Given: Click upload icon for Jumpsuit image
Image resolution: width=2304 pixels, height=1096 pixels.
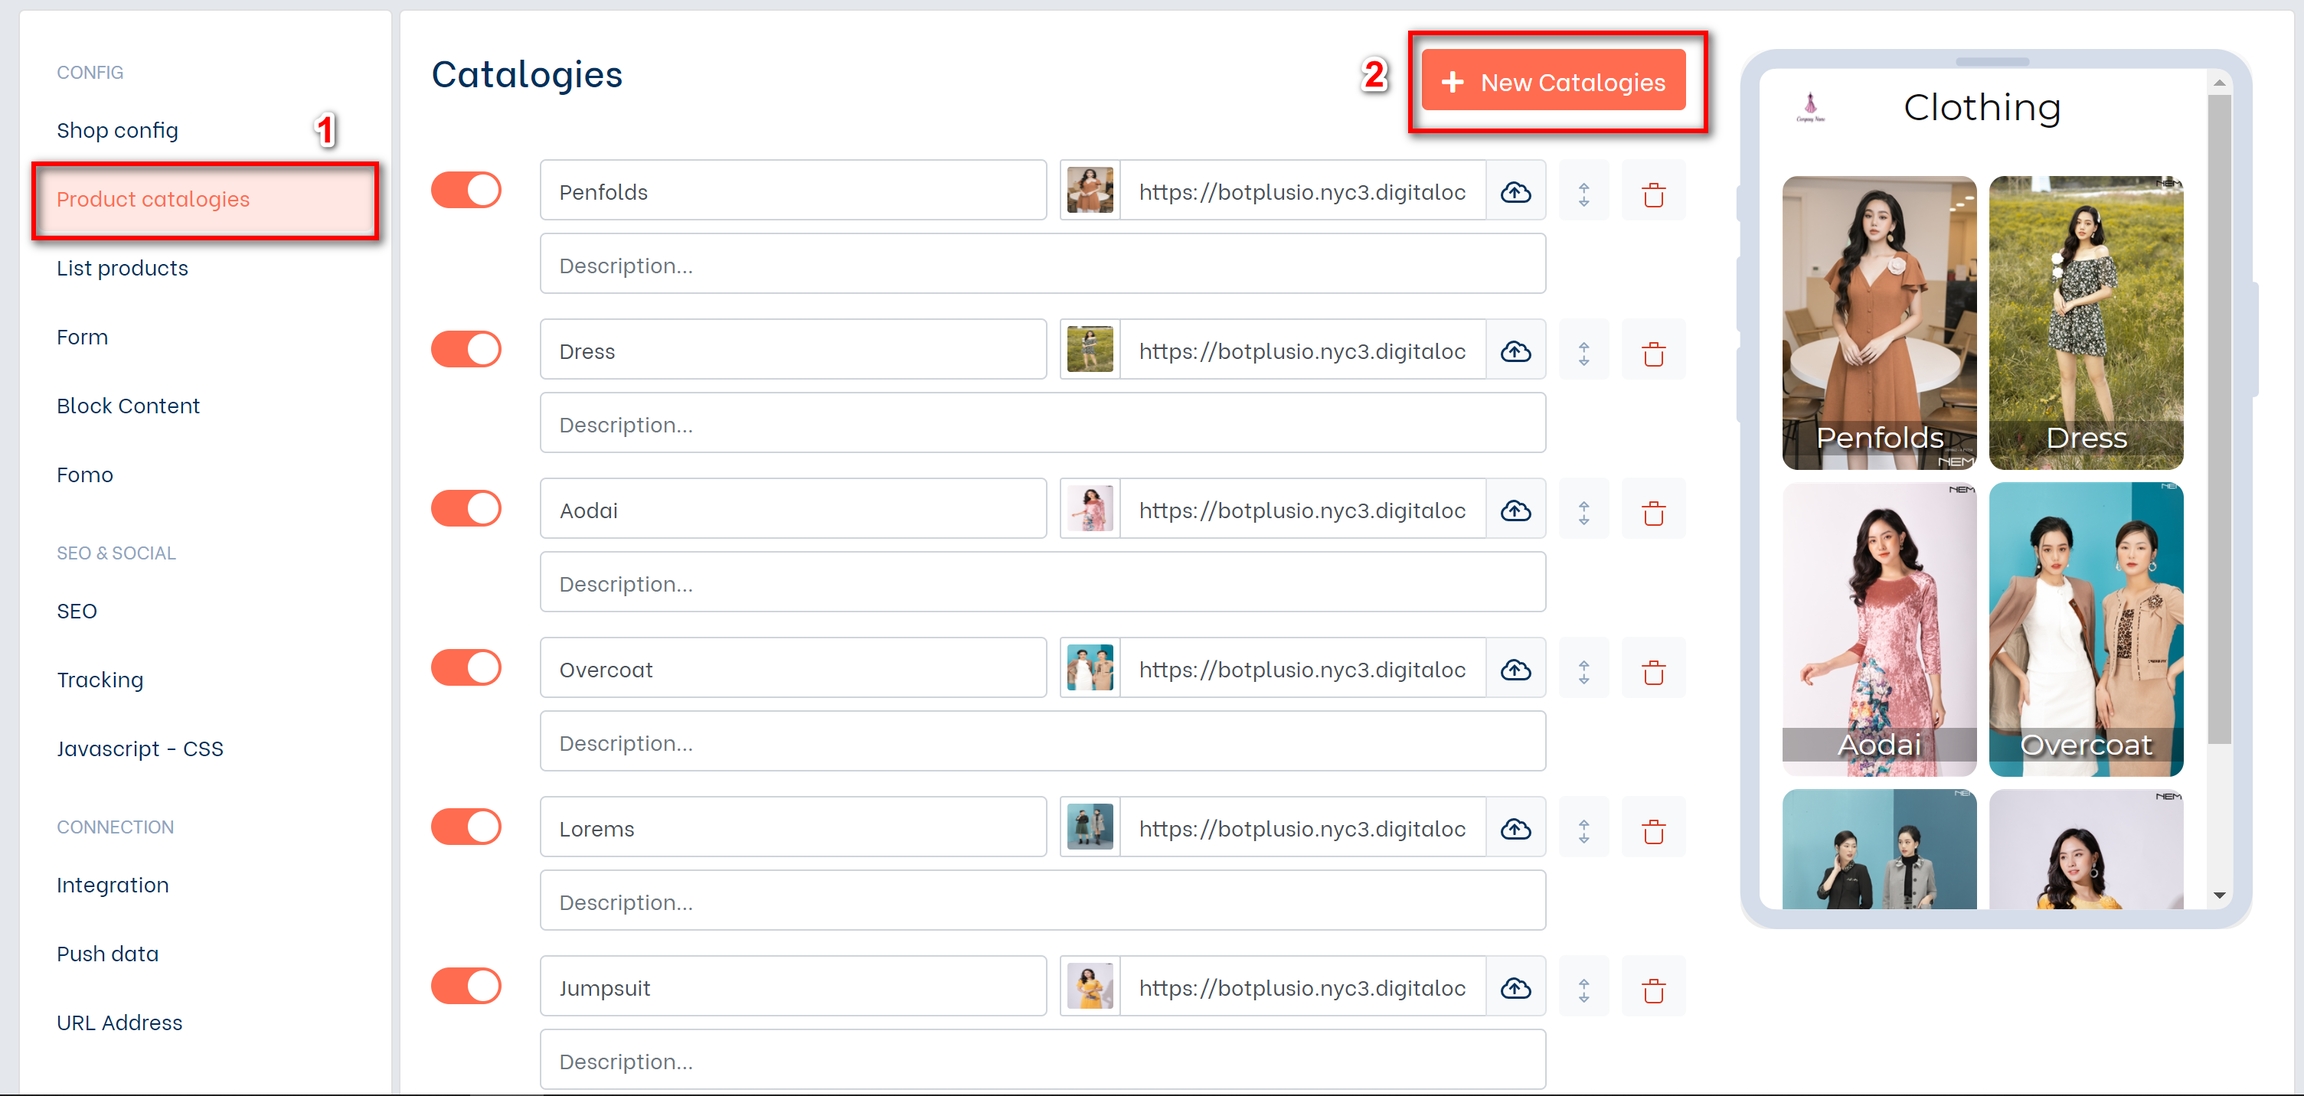Looking at the screenshot, I should coord(1515,988).
